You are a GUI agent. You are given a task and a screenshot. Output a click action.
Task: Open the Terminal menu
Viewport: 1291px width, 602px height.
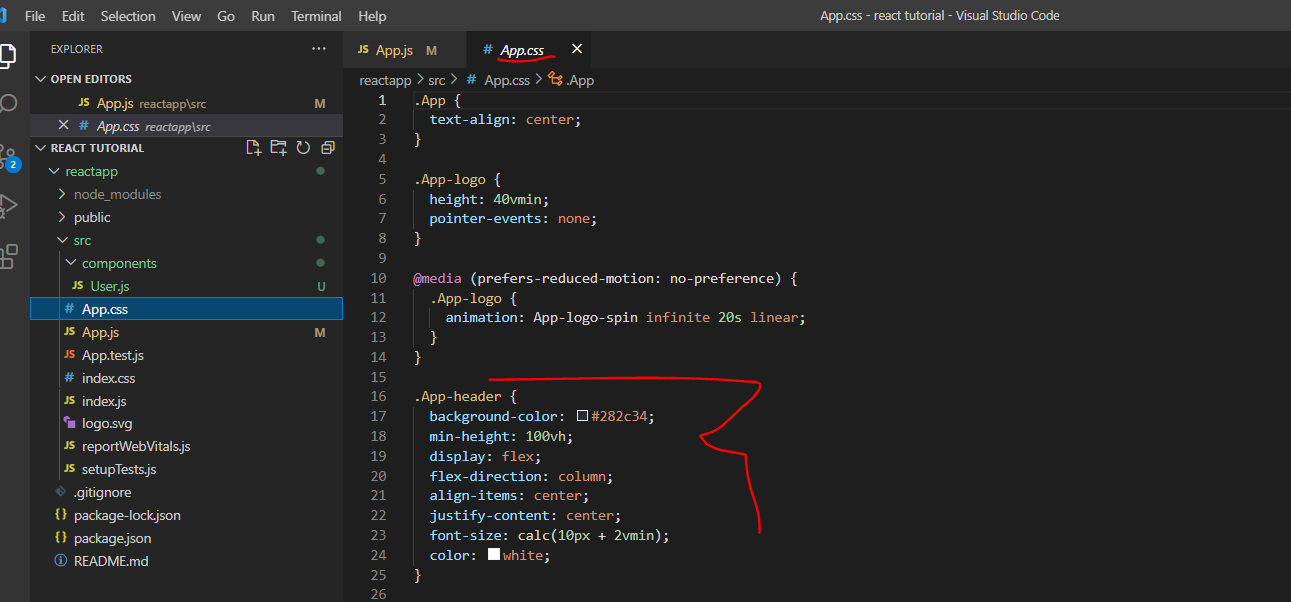click(316, 16)
